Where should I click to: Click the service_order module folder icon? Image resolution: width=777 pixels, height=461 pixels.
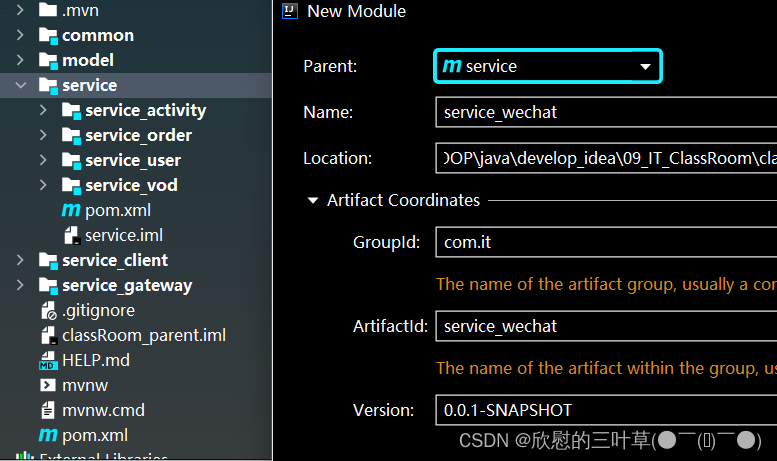click(71, 135)
